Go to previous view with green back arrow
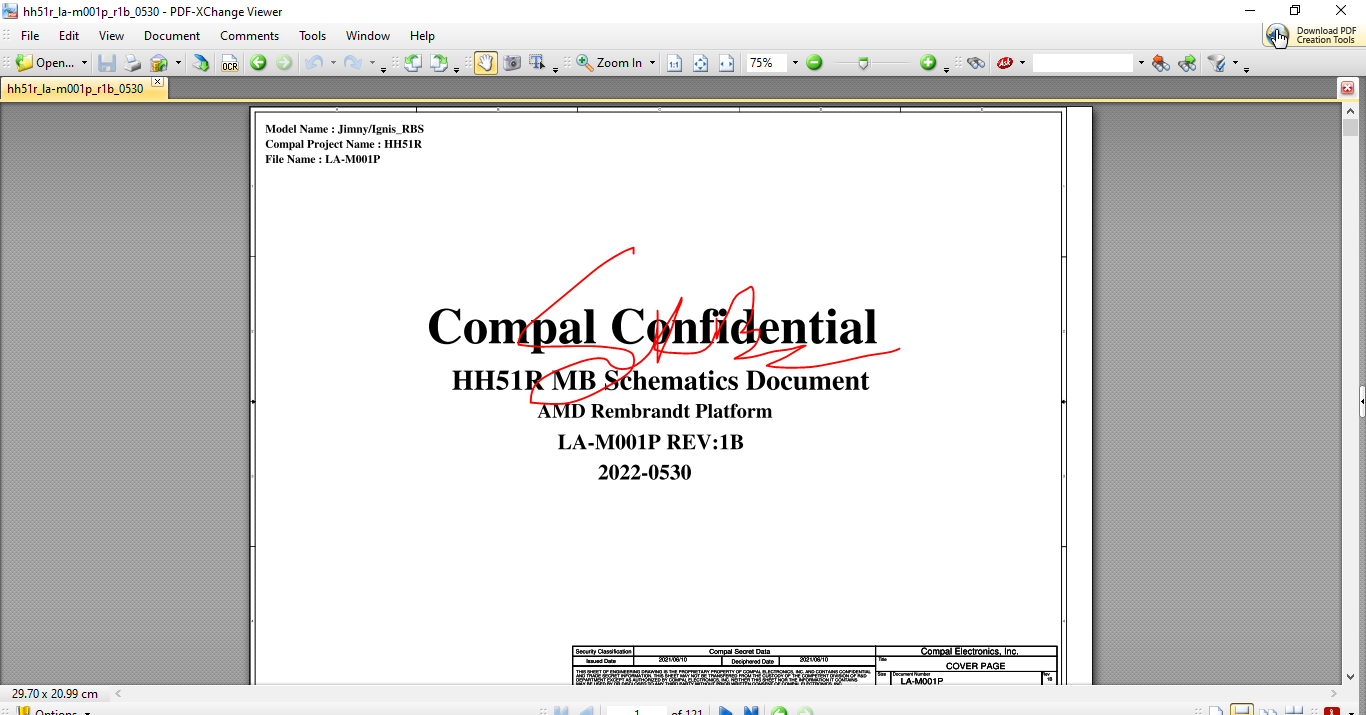The image size is (1366, 715). click(258, 63)
